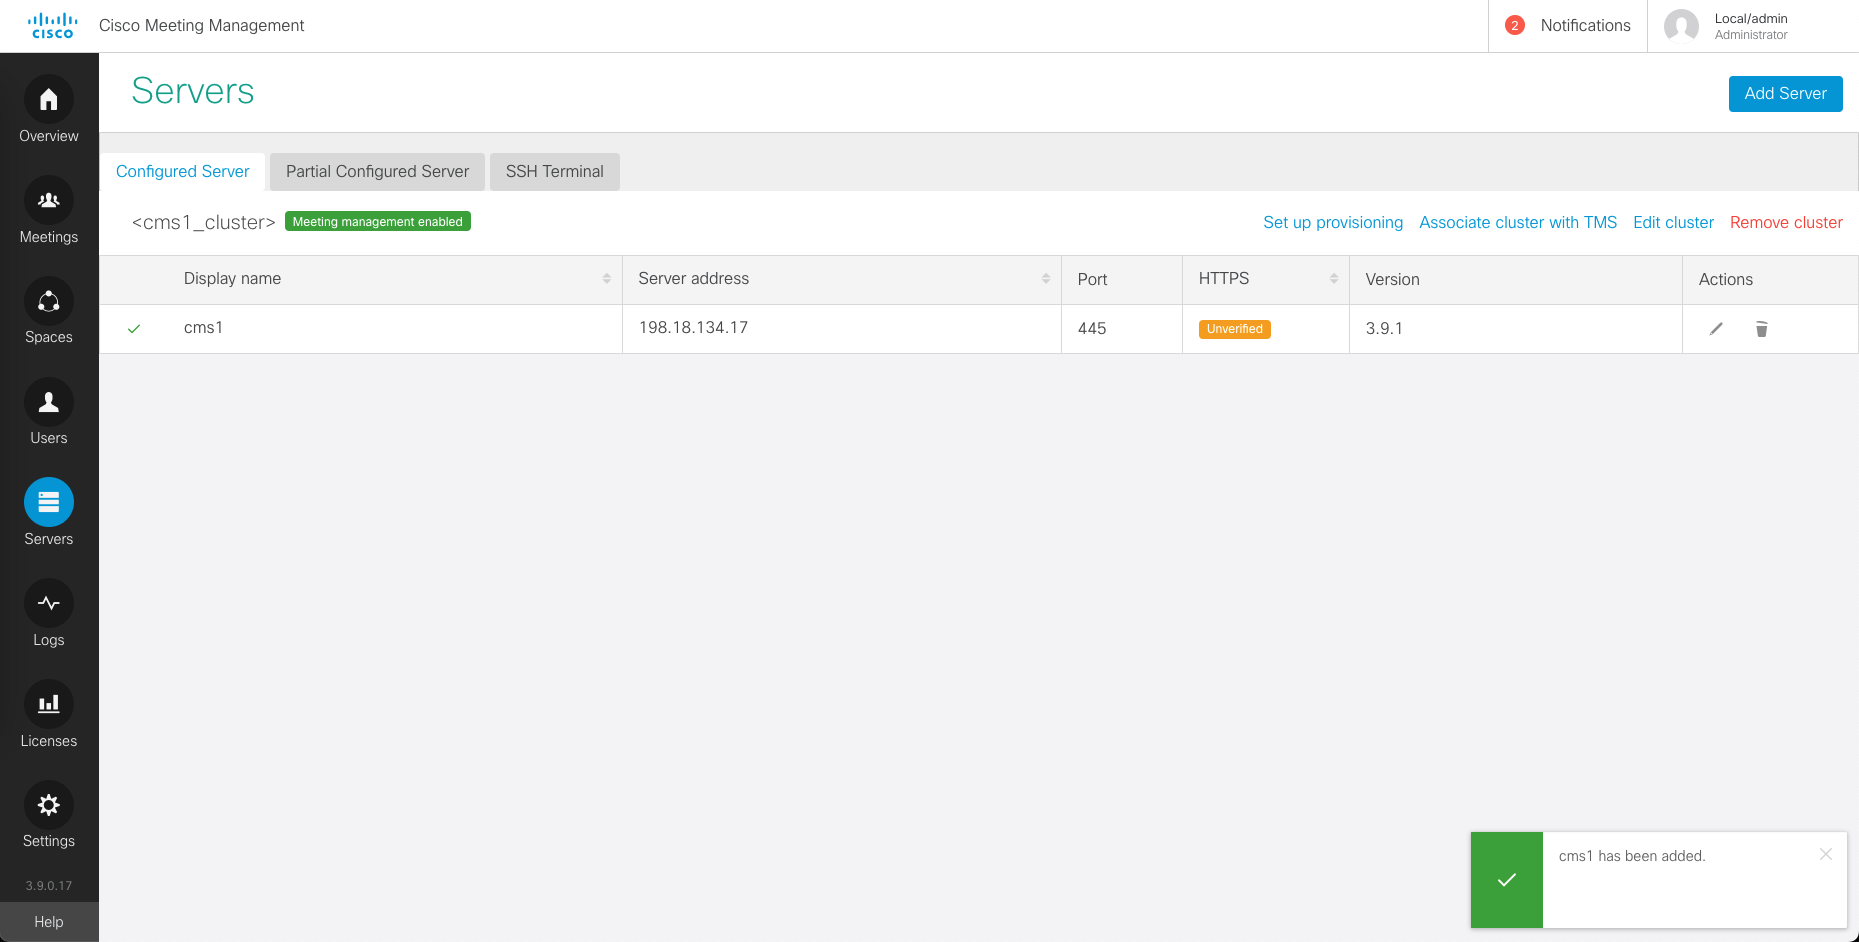Open the Overview home icon
This screenshot has width=1859, height=942.
48,100
